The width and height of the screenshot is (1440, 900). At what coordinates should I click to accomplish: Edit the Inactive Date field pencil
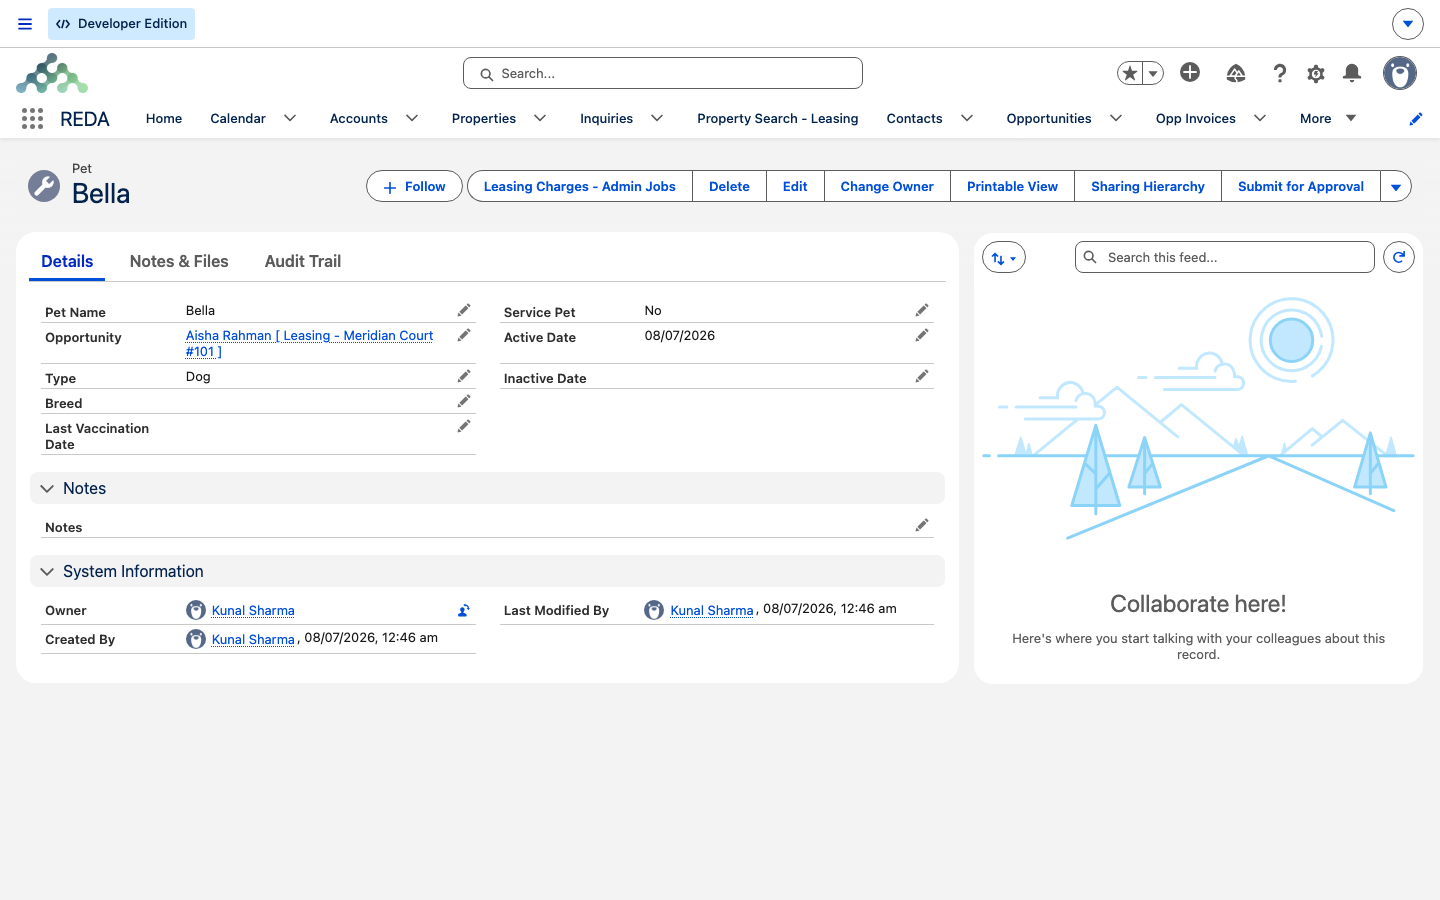922,376
